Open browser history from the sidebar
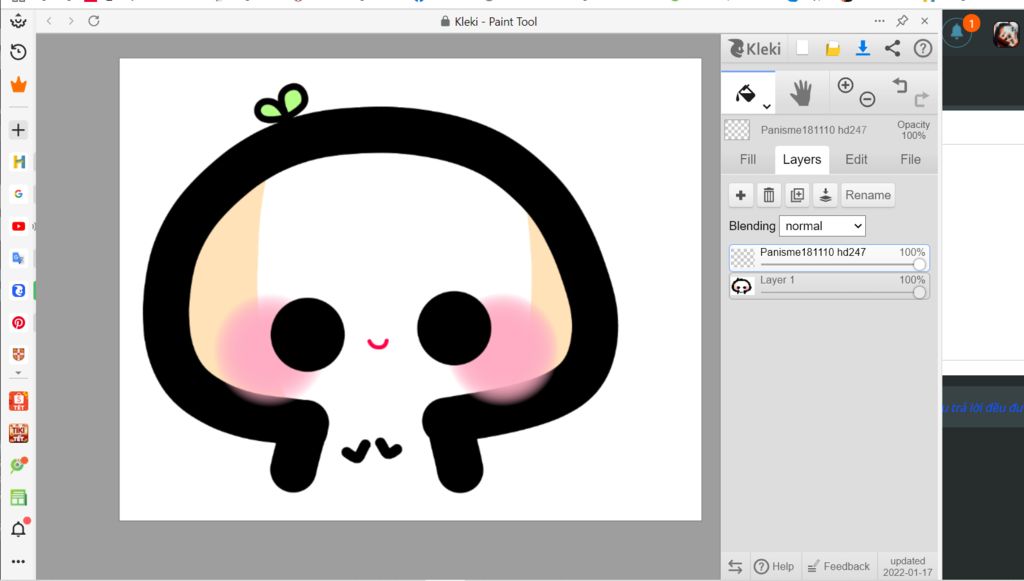Screen dimensions: 1024x581 point(18,52)
